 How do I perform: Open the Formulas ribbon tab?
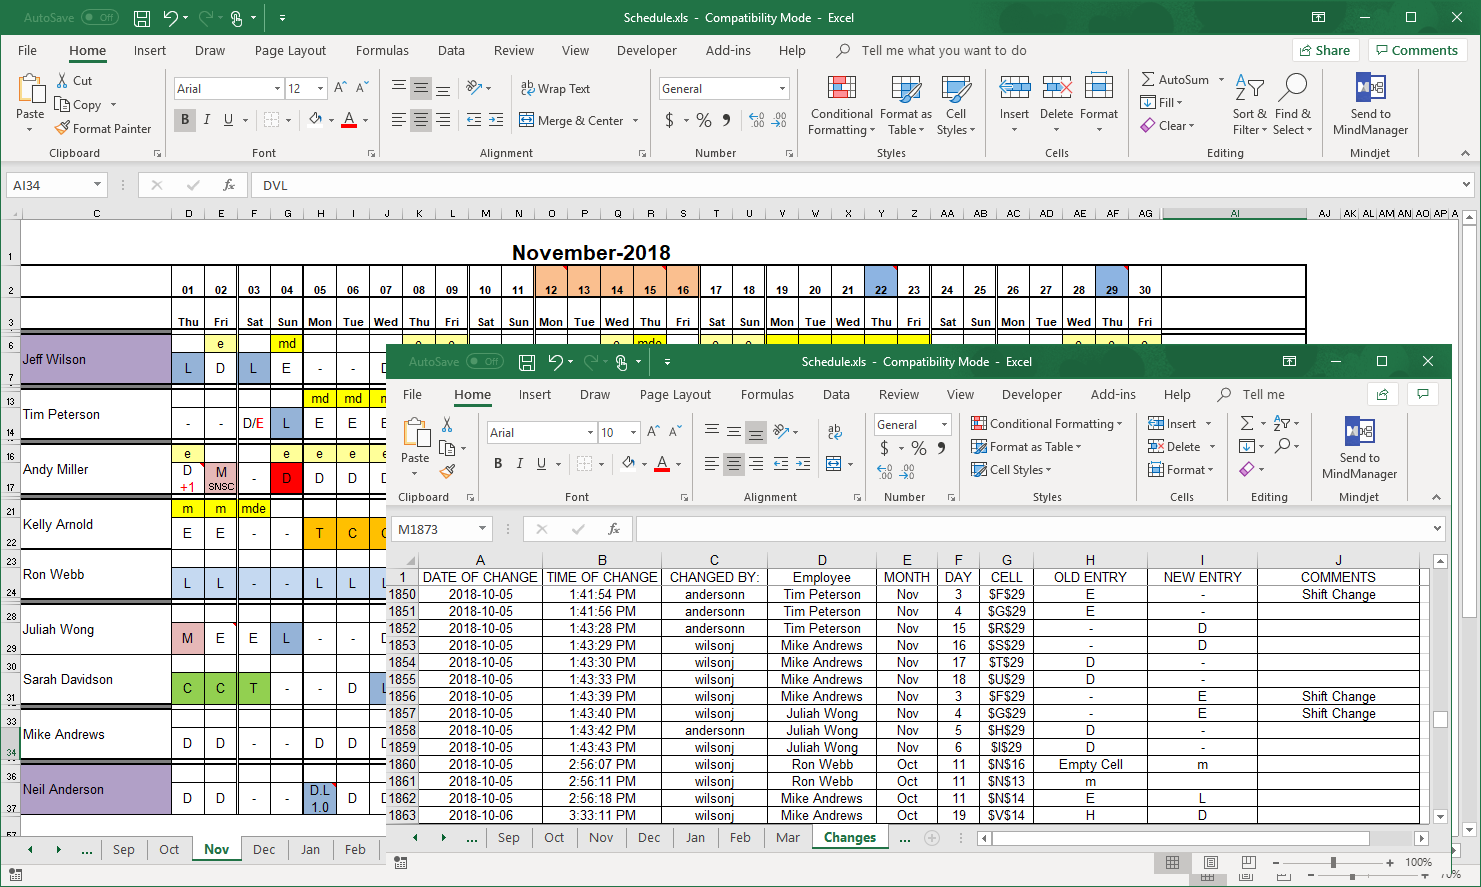(x=382, y=50)
